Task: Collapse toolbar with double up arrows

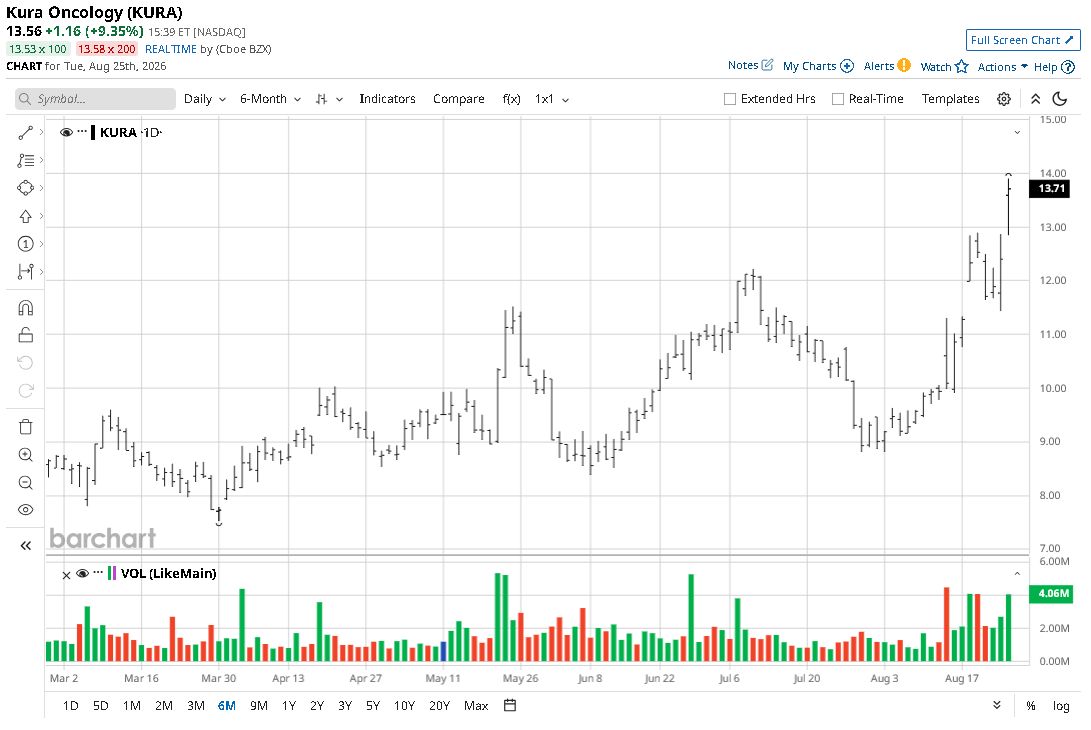Action: (x=1035, y=99)
